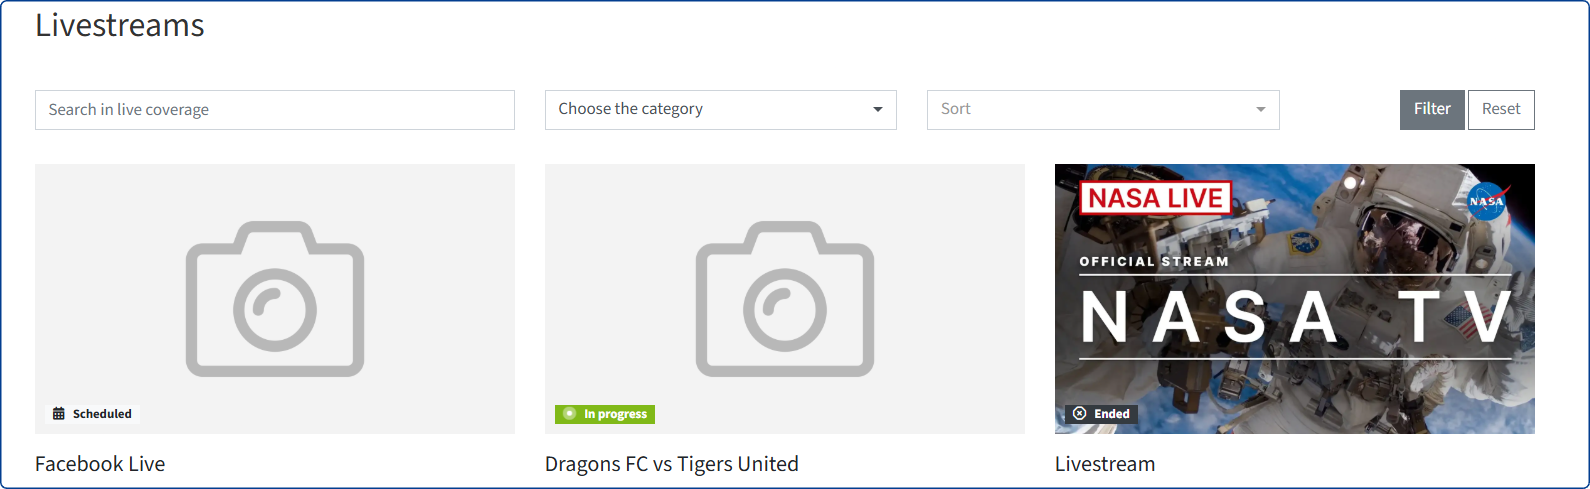Click the calendar icon on the Scheduled badge

pos(59,414)
